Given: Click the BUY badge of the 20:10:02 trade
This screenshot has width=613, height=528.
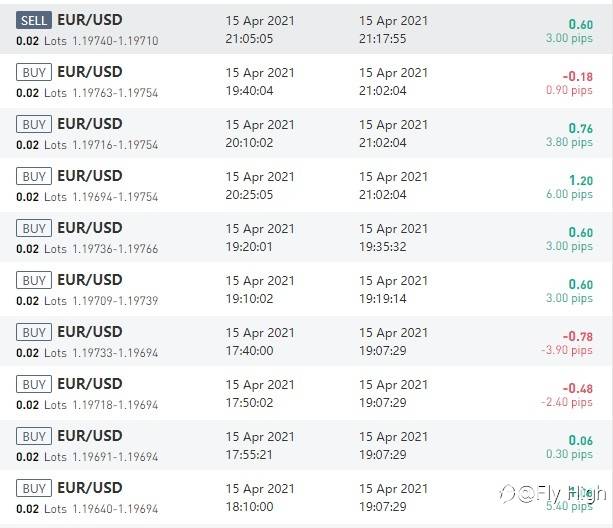Looking at the screenshot, I should pyautogui.click(x=34, y=125).
